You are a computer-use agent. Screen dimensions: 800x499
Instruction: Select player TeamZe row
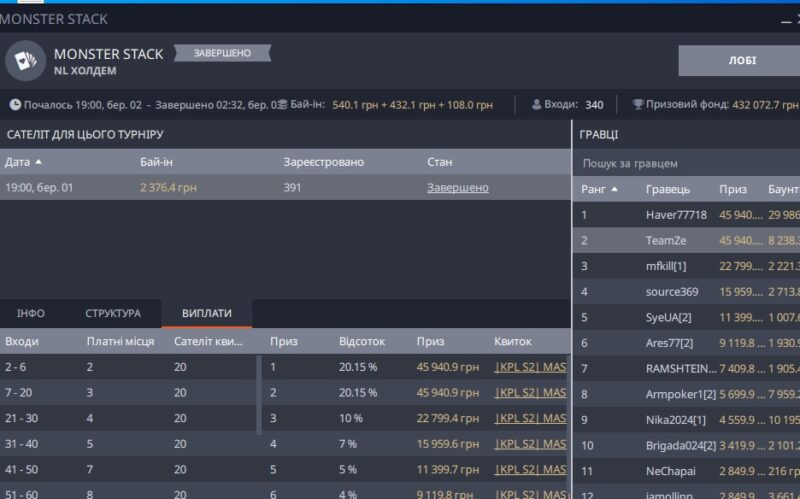(x=686, y=240)
